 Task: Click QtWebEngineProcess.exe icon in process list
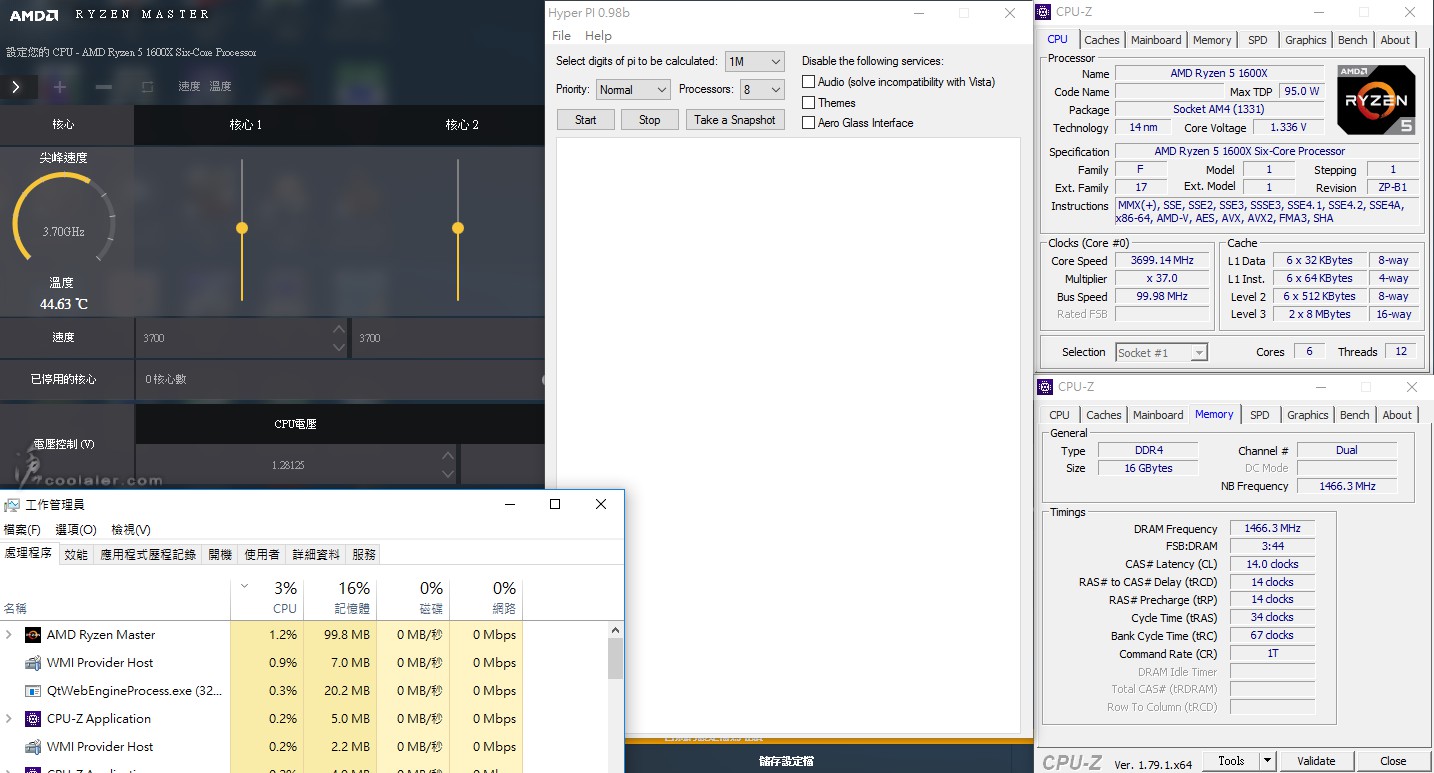33,691
